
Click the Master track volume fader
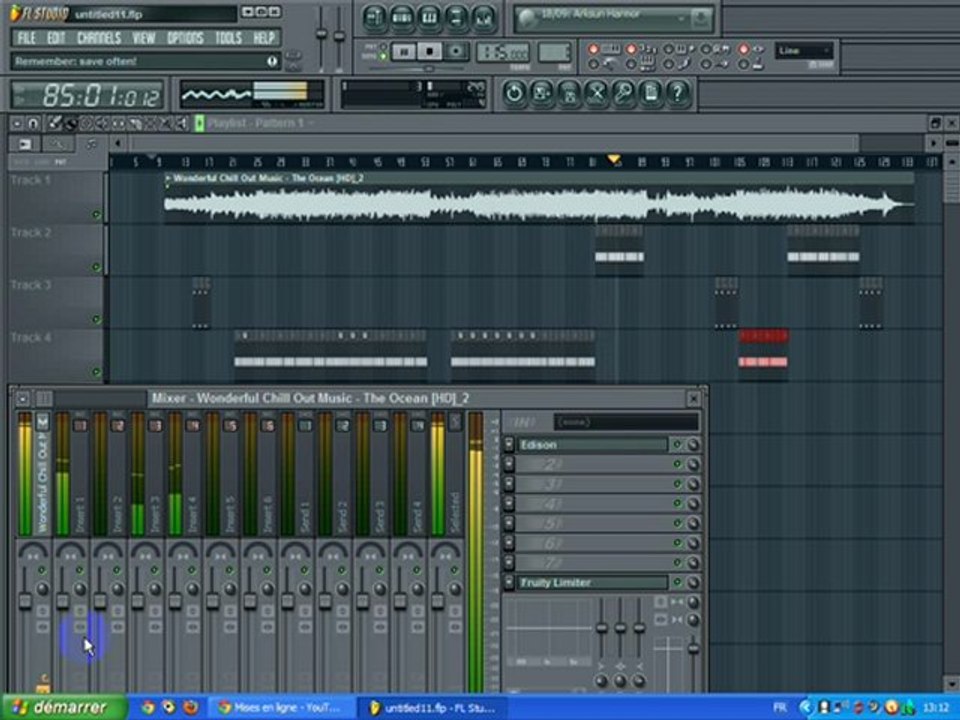click(24, 601)
